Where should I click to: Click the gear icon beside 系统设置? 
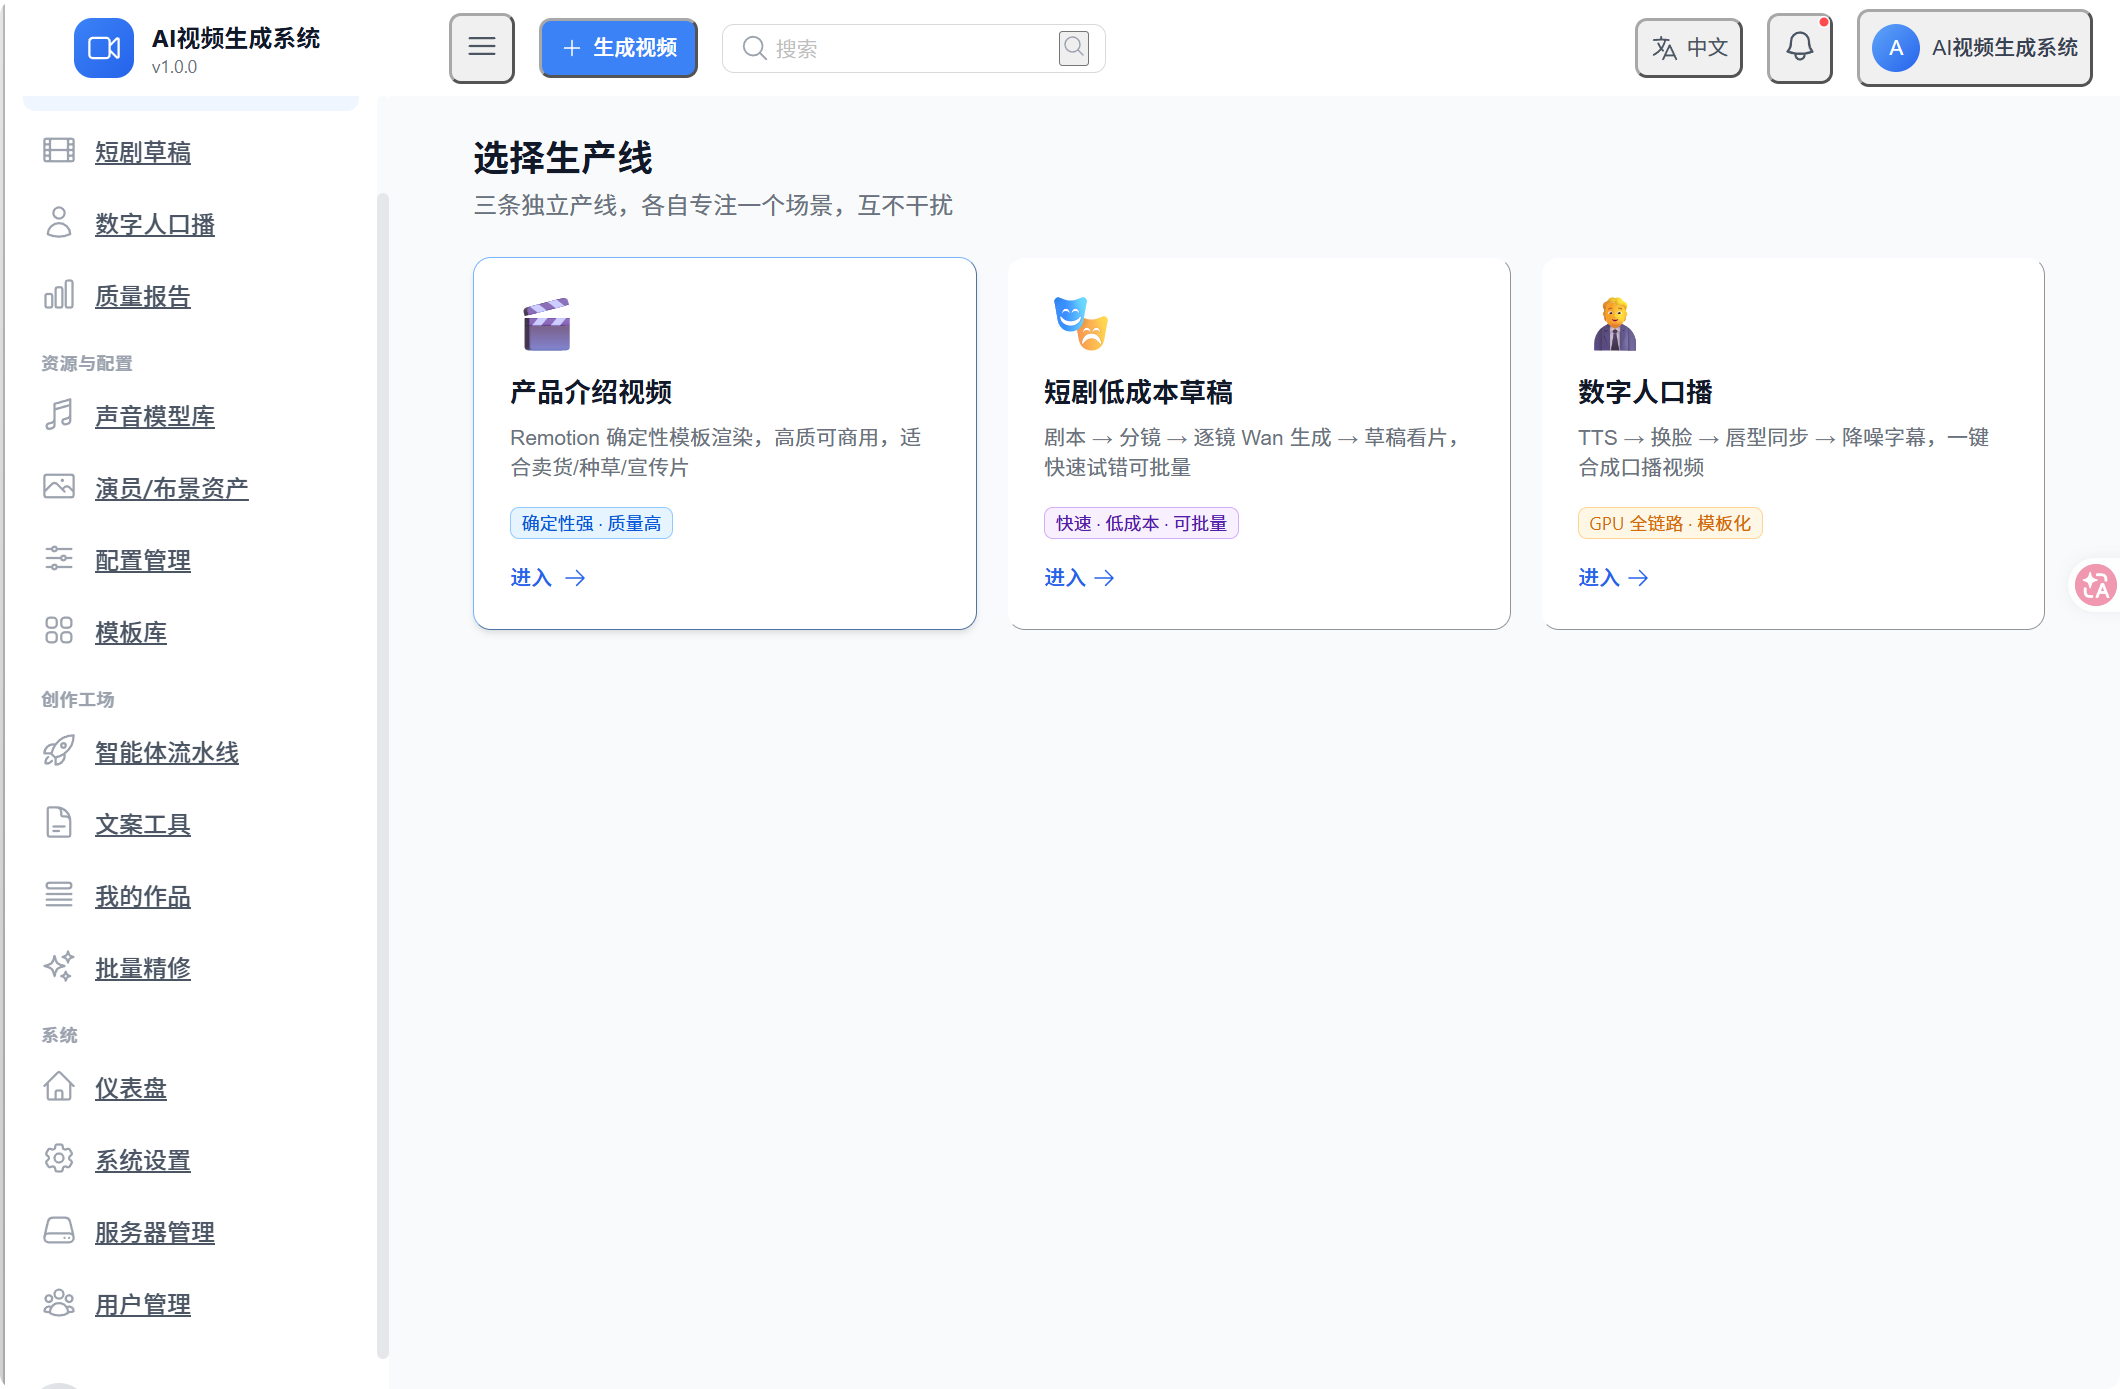(x=59, y=1159)
